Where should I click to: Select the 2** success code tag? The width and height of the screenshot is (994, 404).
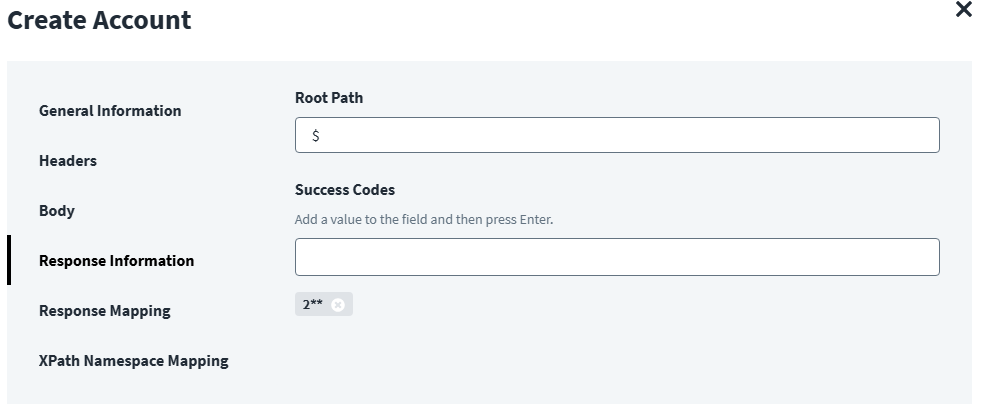pyautogui.click(x=313, y=305)
